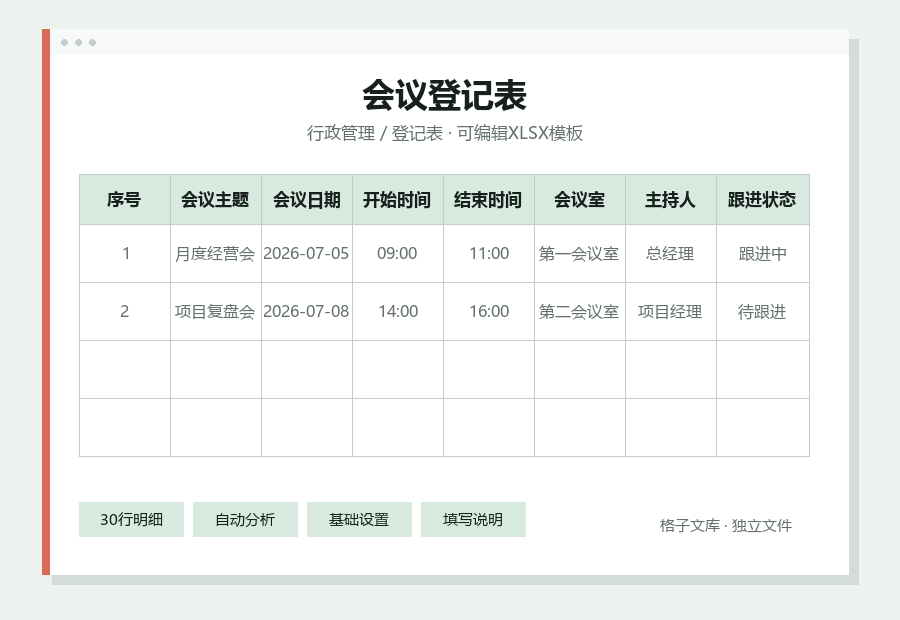Screen dimensions: 900x620
Task: Select the 序号 column header
Action: click(125, 199)
